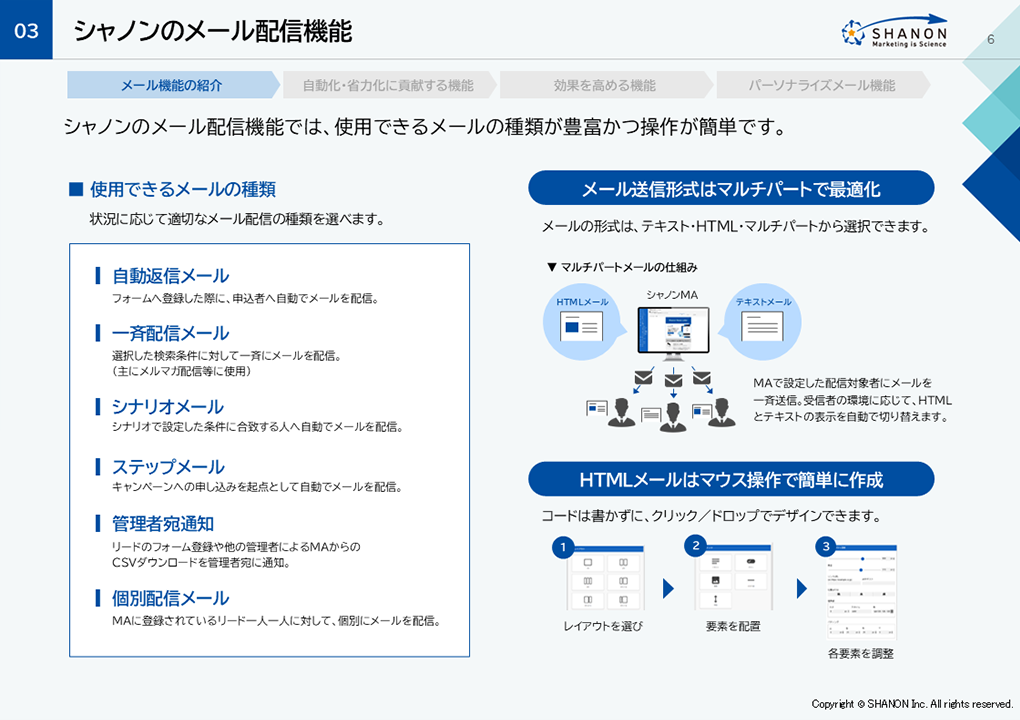Click the ステップメール heading

coord(168,466)
